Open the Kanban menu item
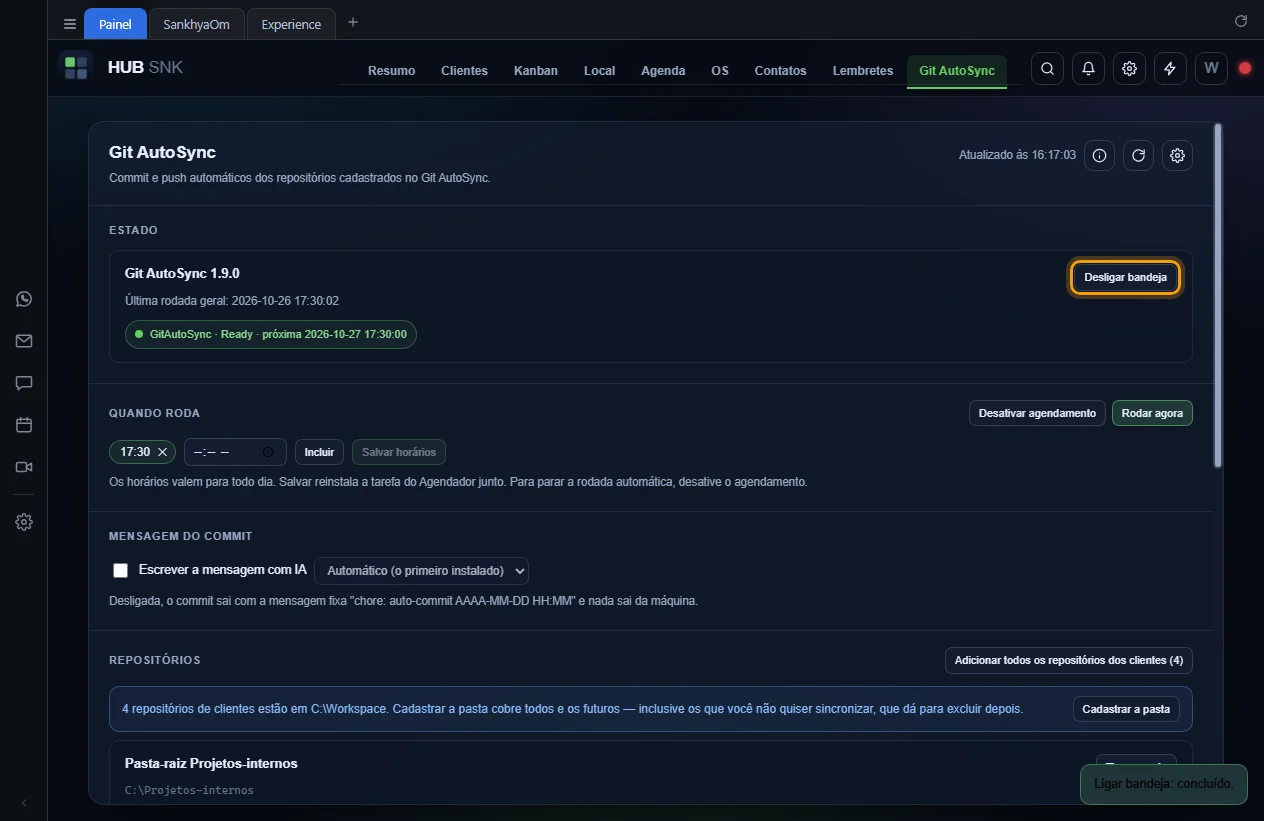This screenshot has width=1264, height=821. [x=536, y=70]
